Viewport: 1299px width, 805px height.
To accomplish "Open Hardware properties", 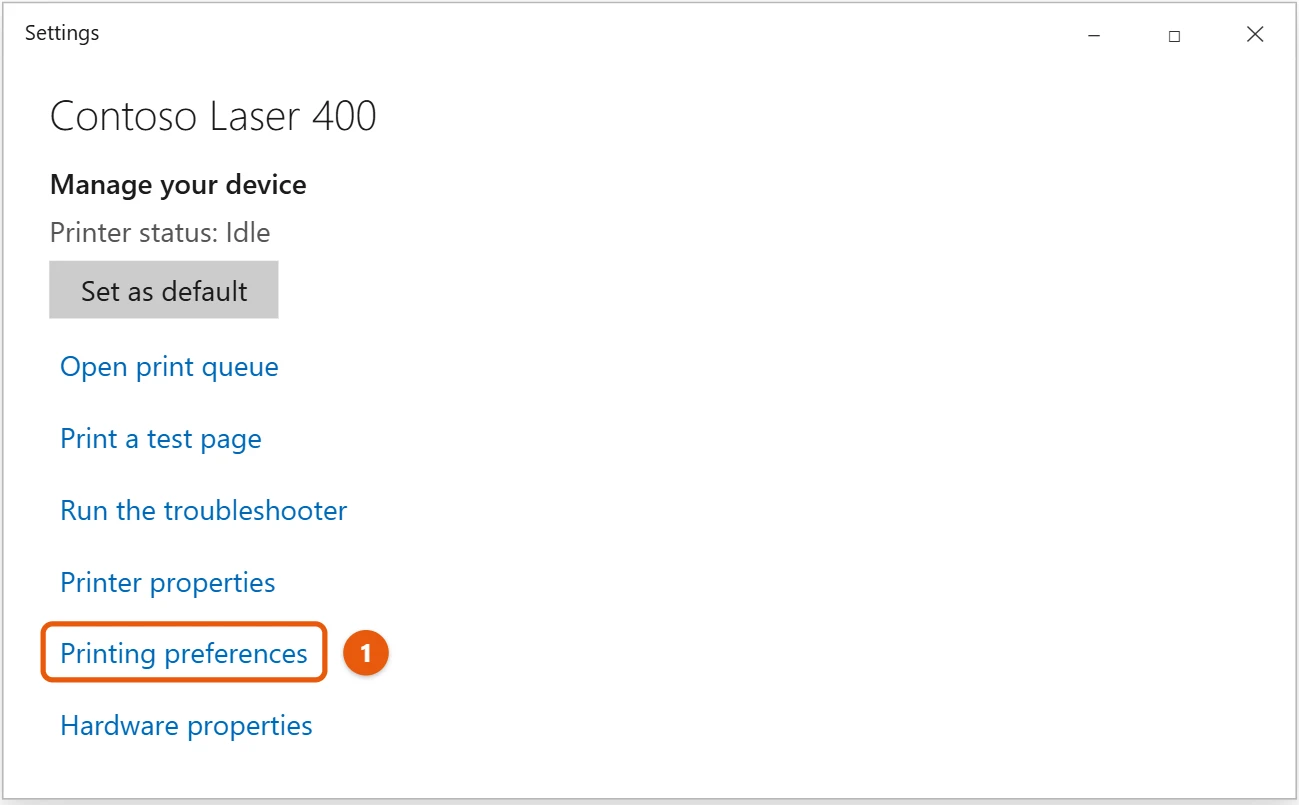I will (x=186, y=725).
